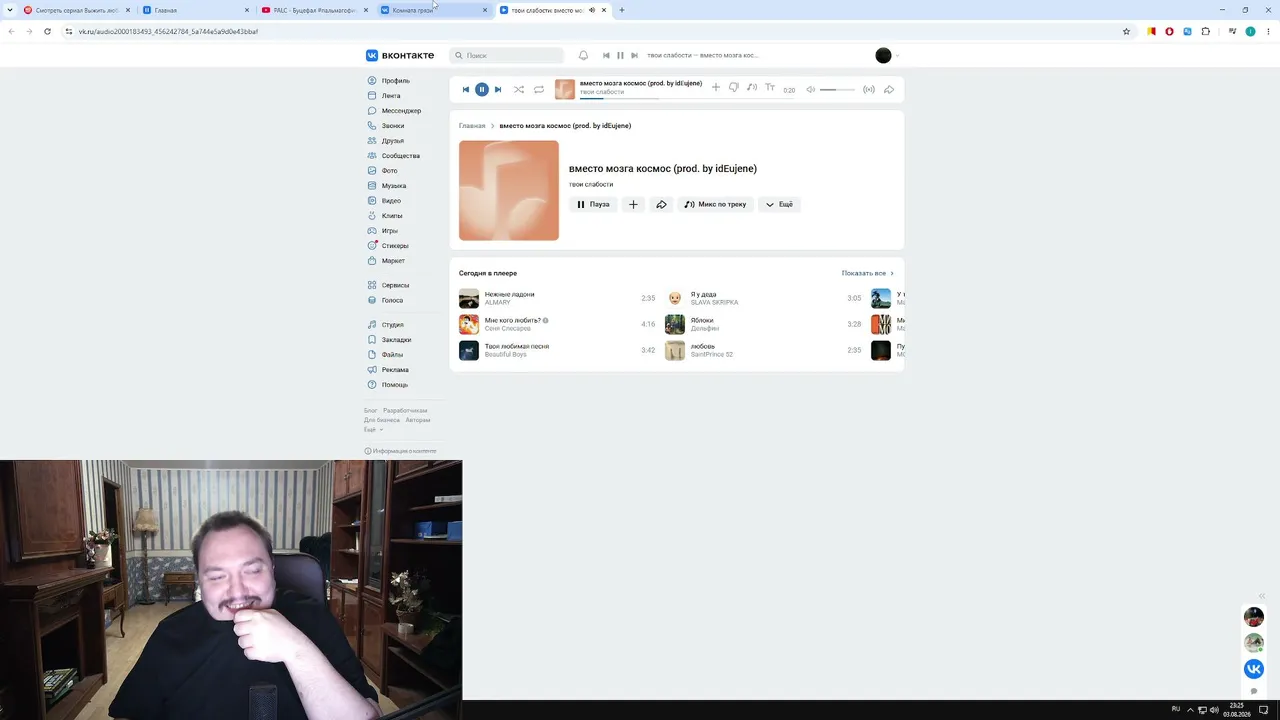Share the current track from the player bar
The width and height of the screenshot is (1280, 720).
click(889, 90)
